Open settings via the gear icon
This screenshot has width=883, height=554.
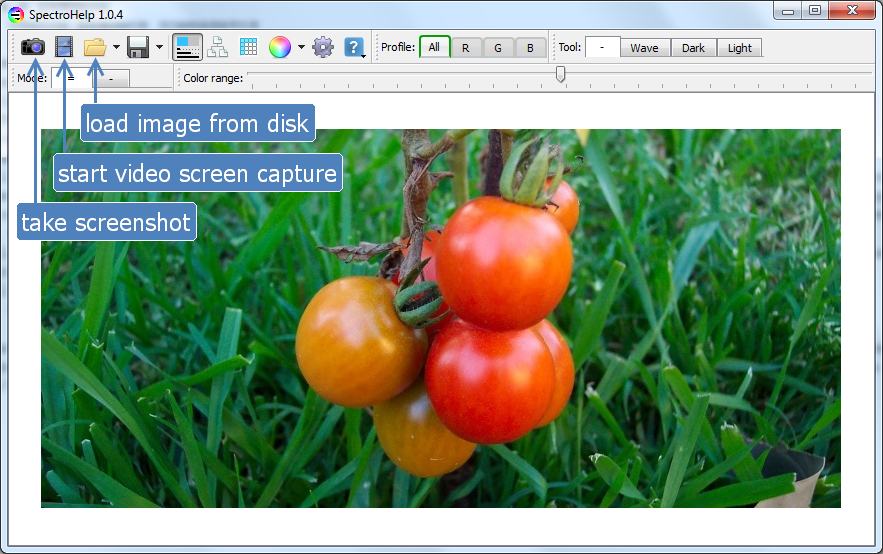323,47
